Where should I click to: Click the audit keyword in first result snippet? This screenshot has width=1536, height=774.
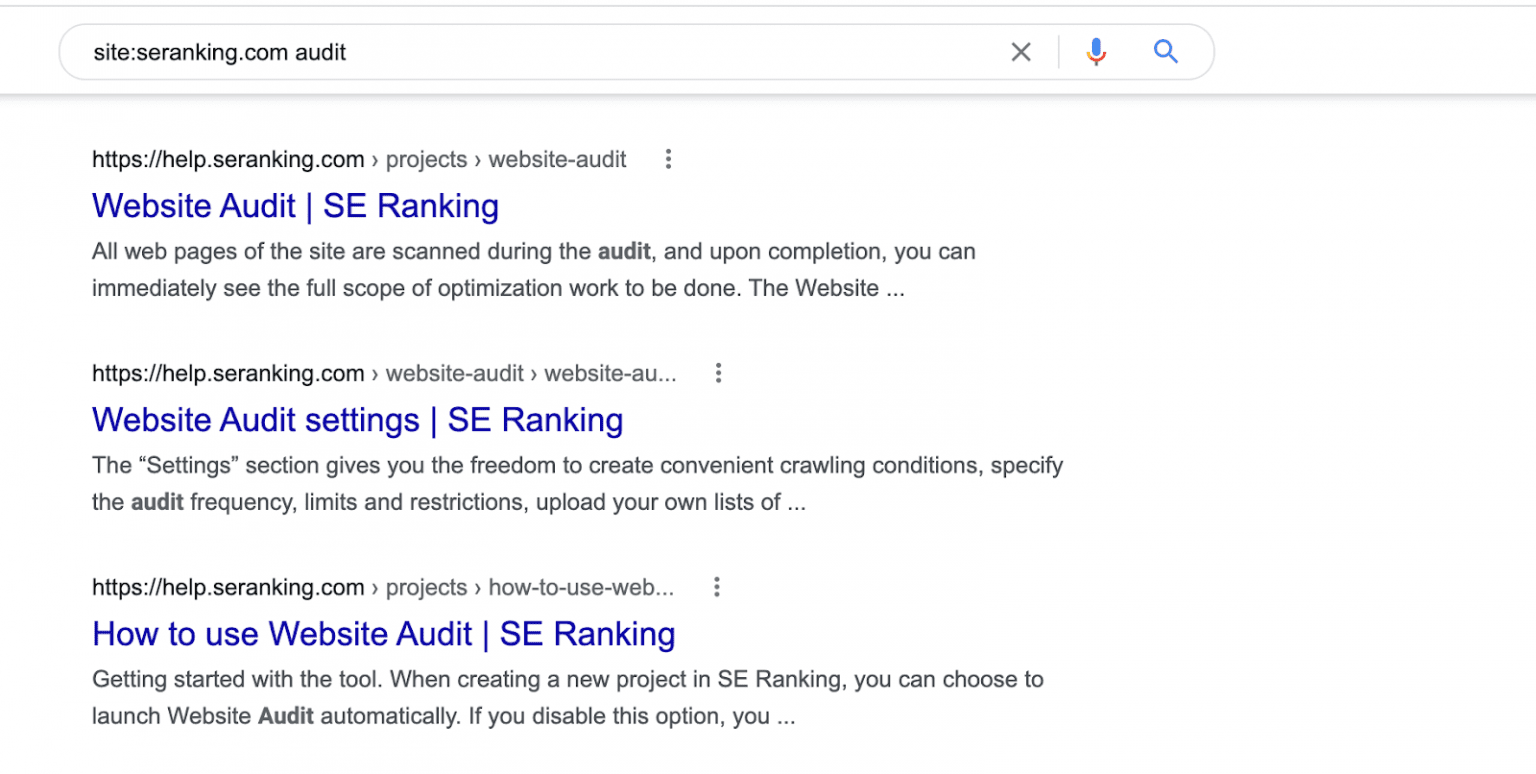[624, 251]
